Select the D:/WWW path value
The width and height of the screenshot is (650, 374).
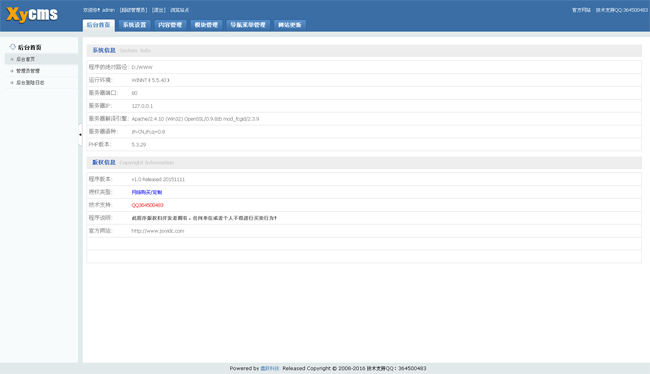tap(142, 67)
